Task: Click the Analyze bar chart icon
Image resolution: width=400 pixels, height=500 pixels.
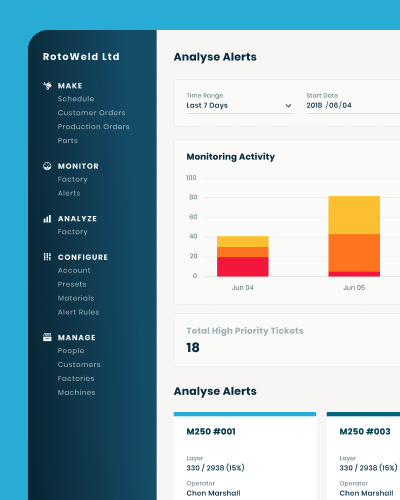Action: tap(47, 219)
